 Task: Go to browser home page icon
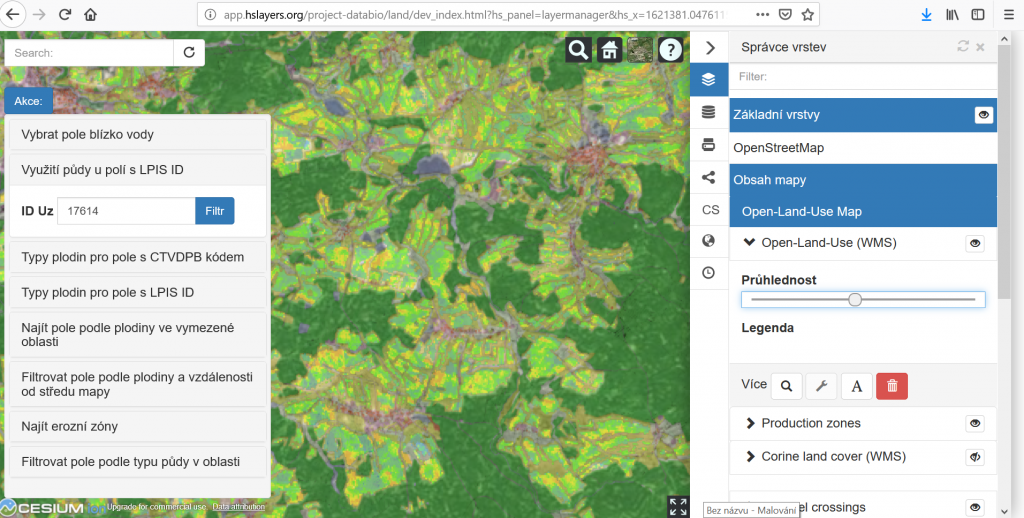[x=90, y=14]
